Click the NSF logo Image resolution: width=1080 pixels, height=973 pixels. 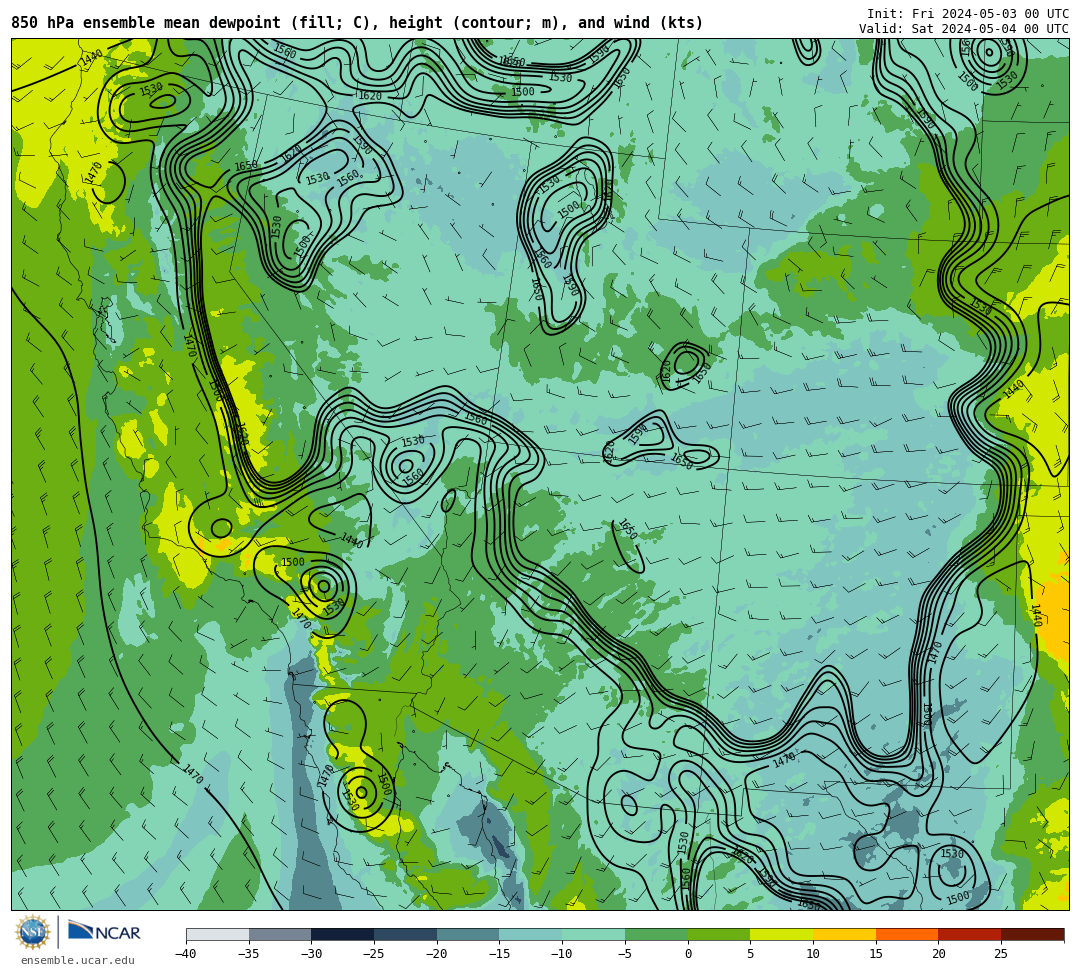click(33, 932)
